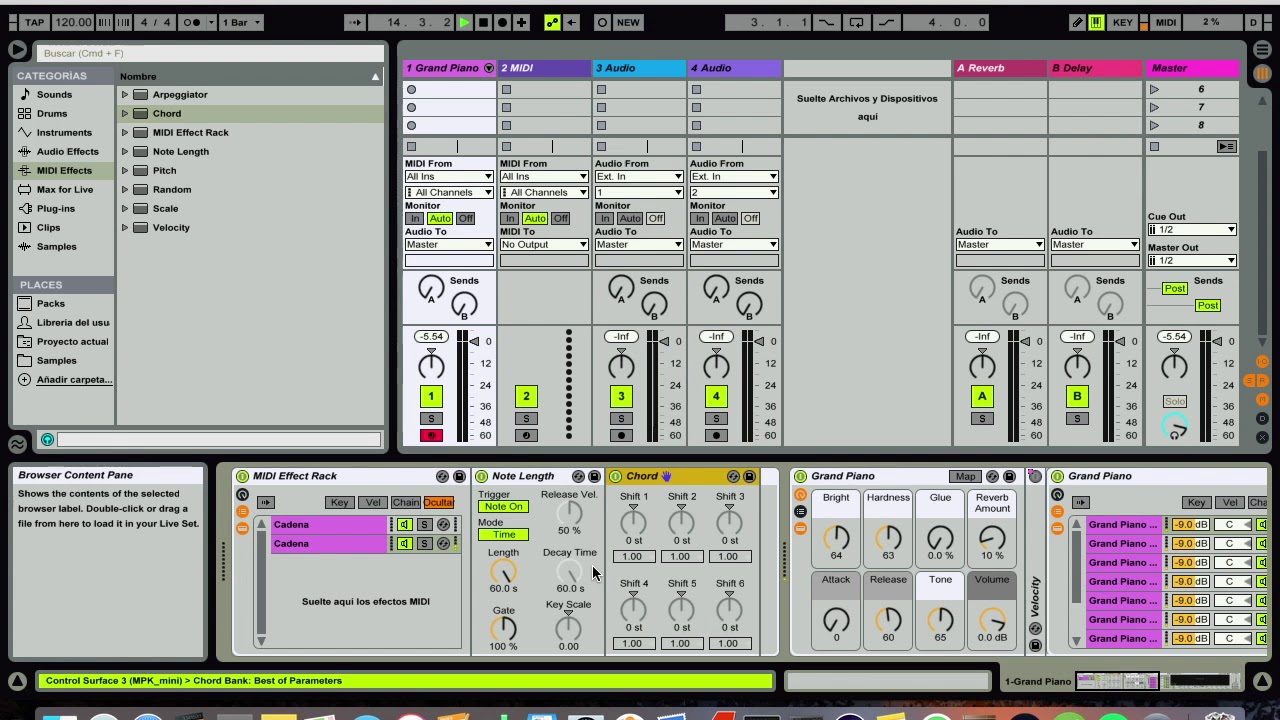Open the 1 Bar quantization dropdown
The height and width of the screenshot is (720, 1280).
click(x=241, y=22)
